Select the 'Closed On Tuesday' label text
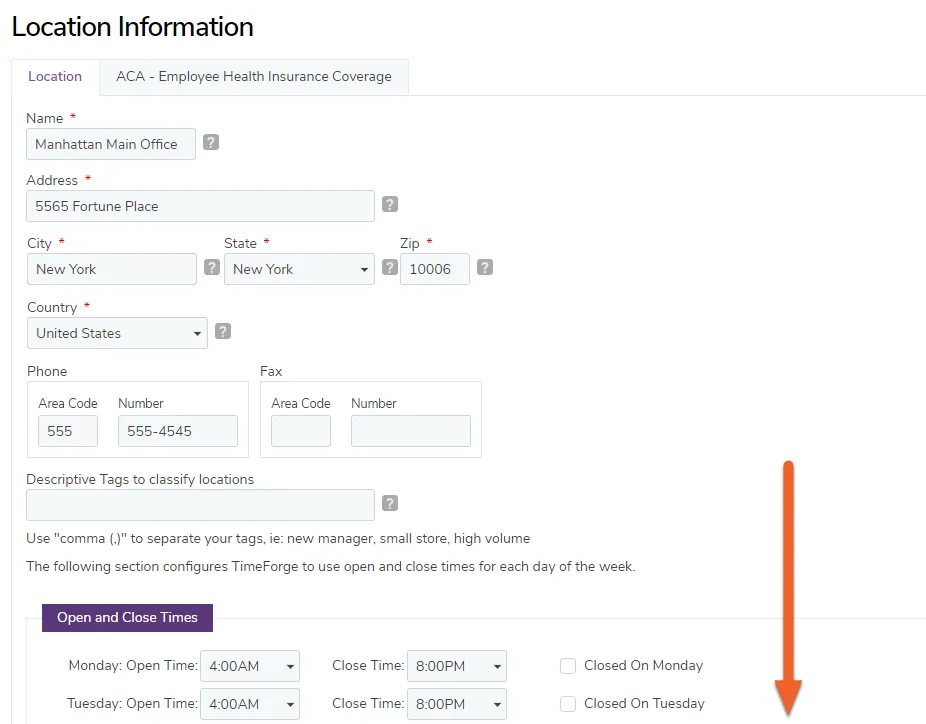The width and height of the screenshot is (926, 724). pos(644,703)
